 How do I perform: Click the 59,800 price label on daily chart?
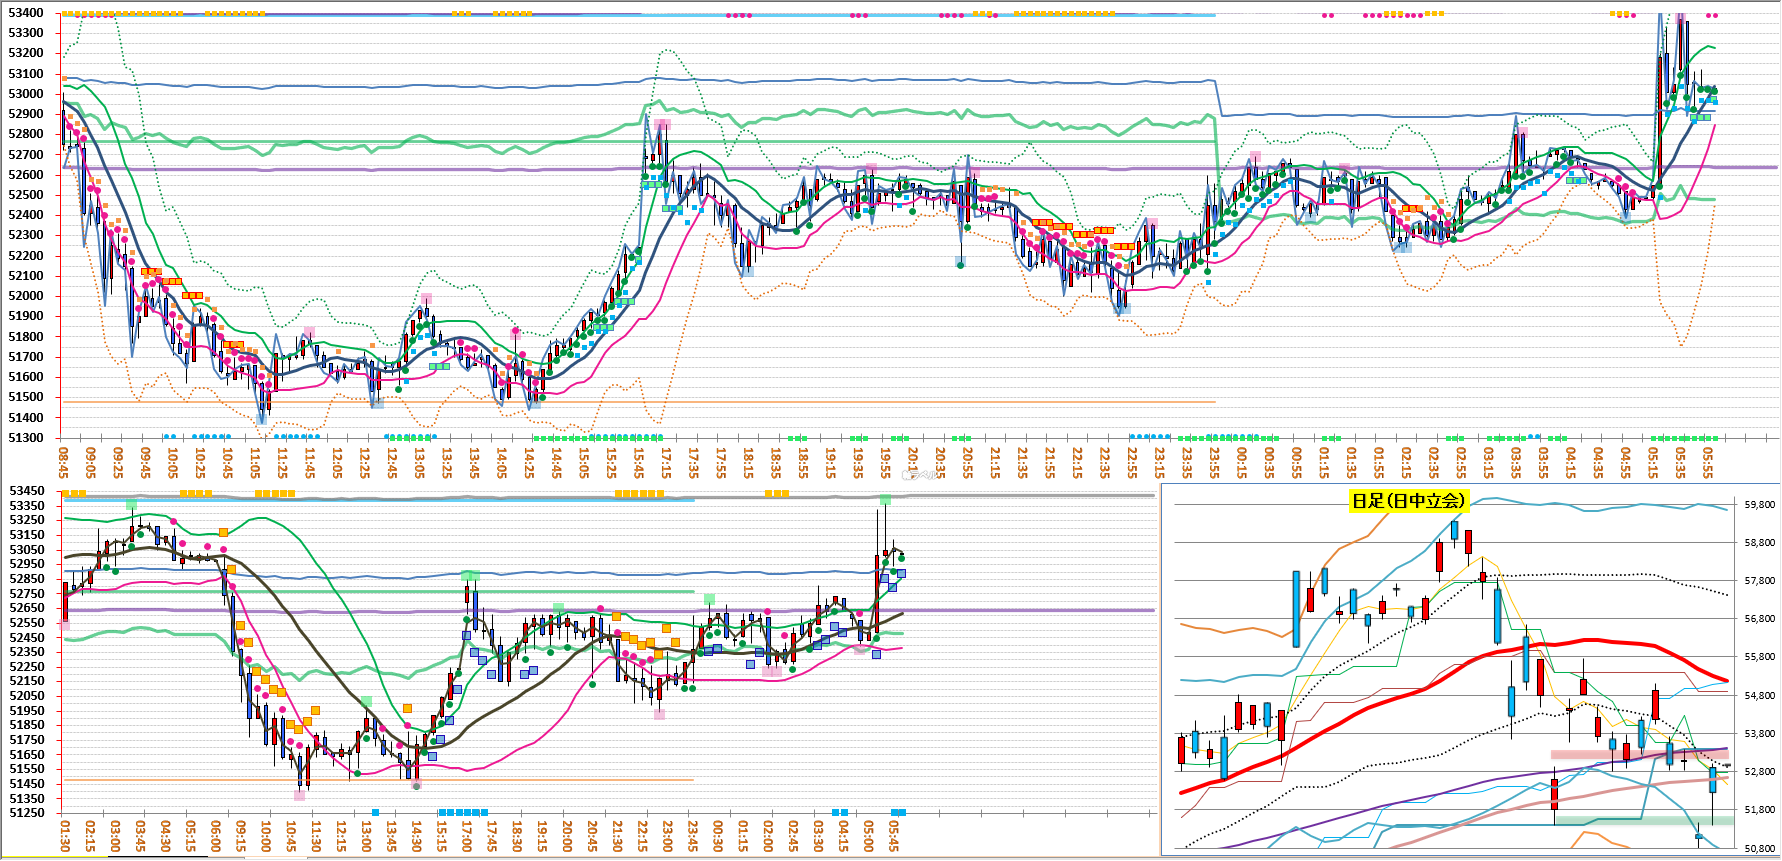pyautogui.click(x=1759, y=505)
